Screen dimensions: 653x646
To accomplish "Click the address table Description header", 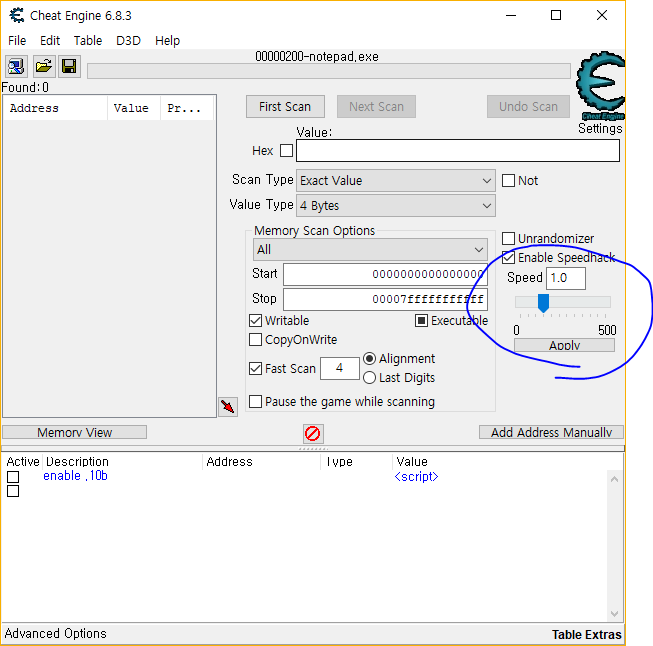I will coord(122,461).
